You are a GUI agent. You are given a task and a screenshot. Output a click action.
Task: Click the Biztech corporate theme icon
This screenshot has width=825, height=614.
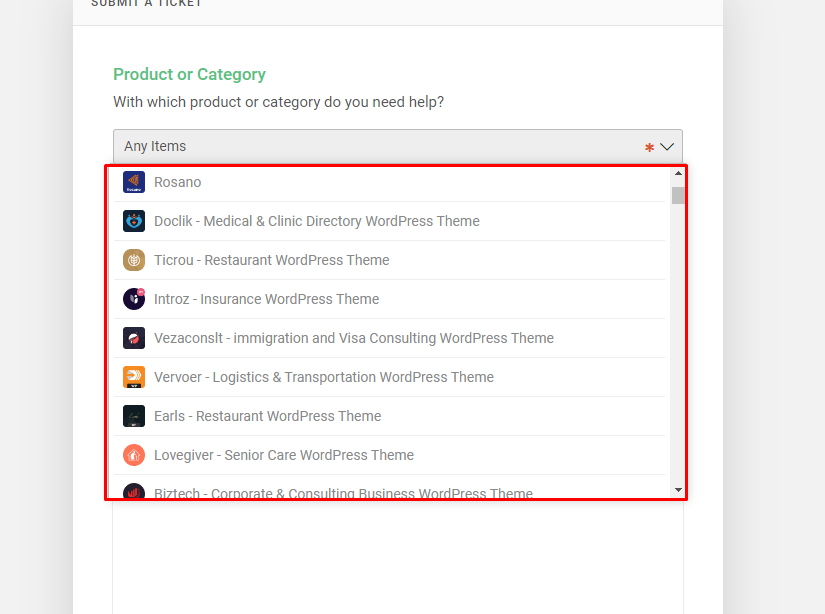click(x=134, y=492)
